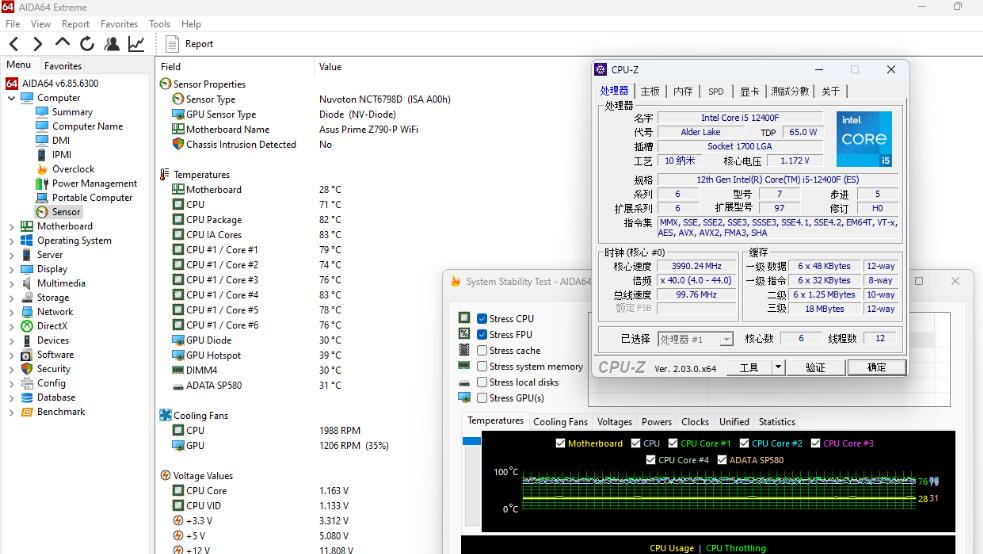Enable Stress GPU(s) checkbox
The height and width of the screenshot is (554, 983).
pos(482,398)
